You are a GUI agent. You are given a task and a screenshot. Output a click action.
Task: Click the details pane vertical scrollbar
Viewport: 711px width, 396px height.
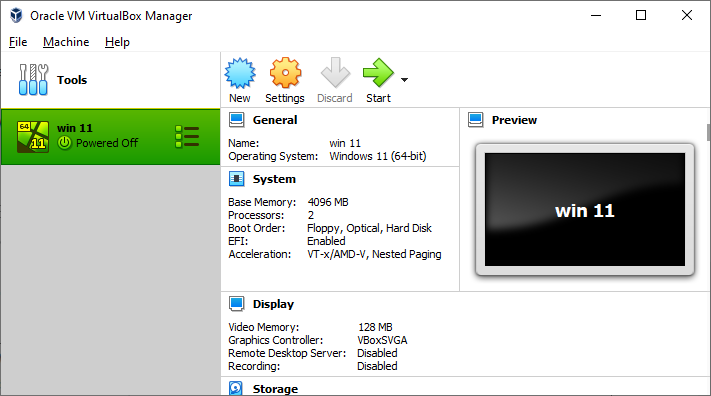click(x=708, y=132)
